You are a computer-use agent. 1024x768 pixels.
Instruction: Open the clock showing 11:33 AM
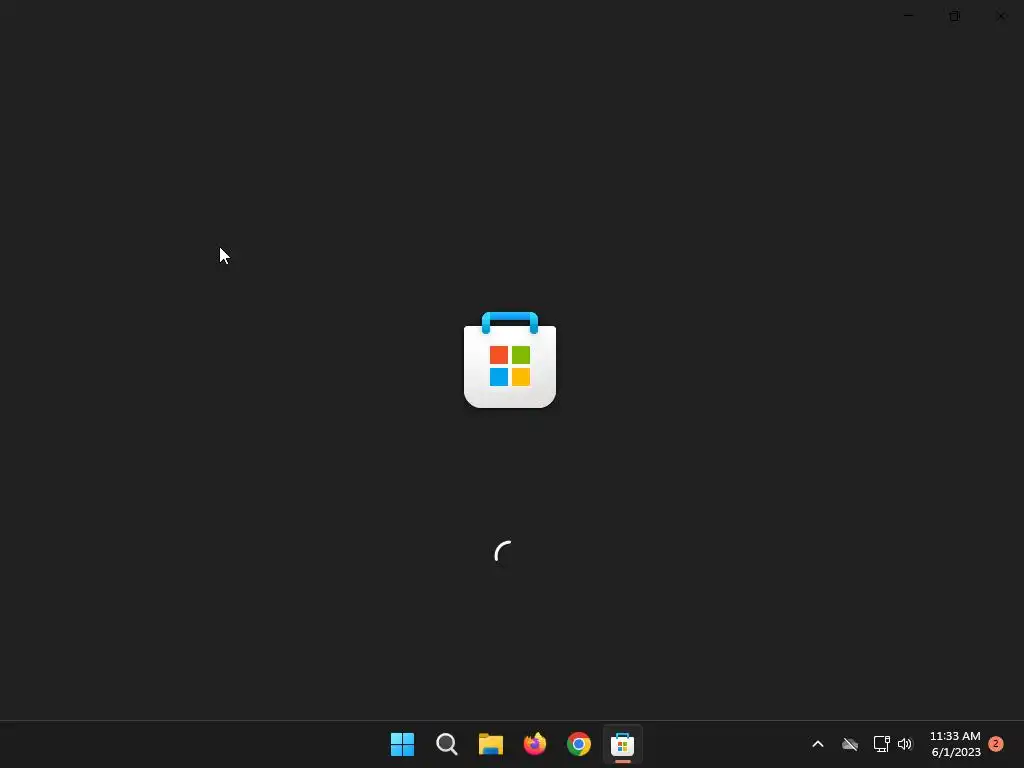955,744
